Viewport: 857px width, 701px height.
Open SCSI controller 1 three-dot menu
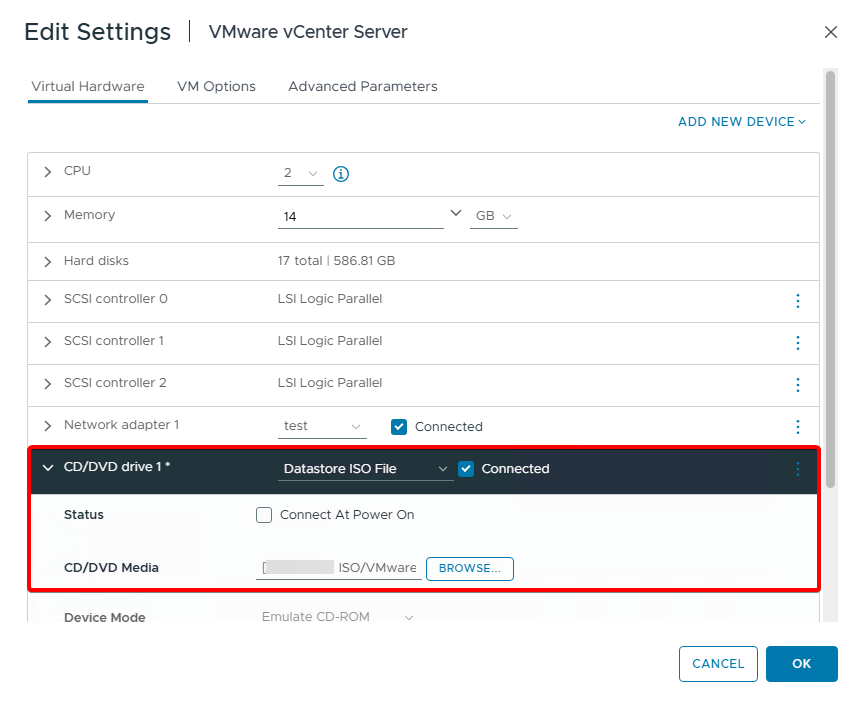point(797,342)
